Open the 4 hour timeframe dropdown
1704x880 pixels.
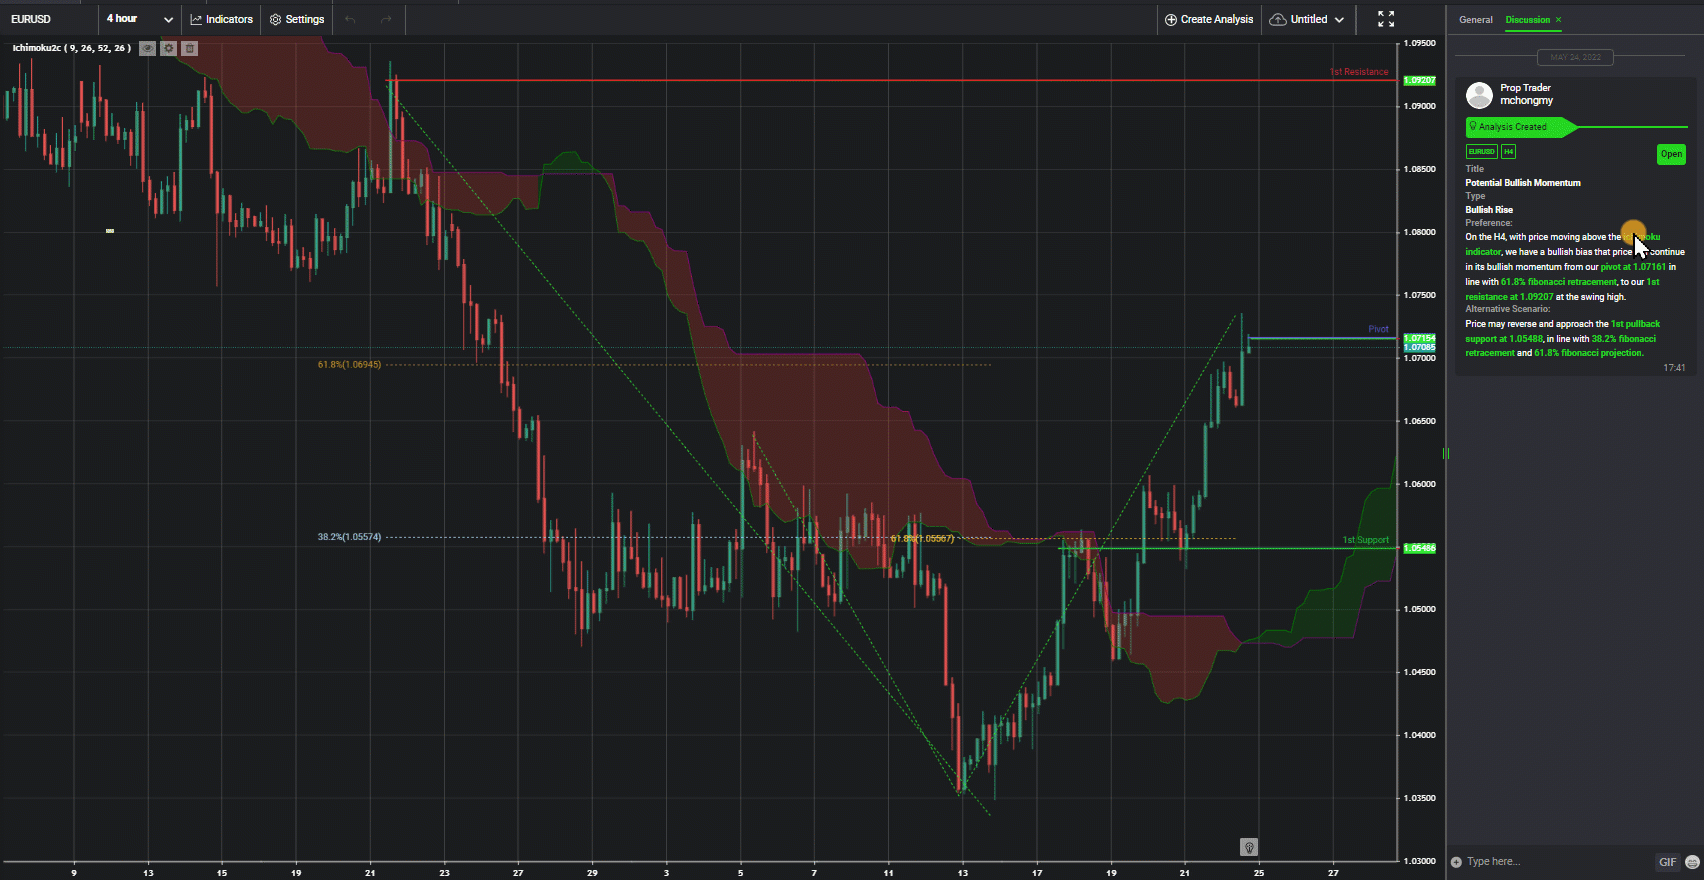point(140,19)
